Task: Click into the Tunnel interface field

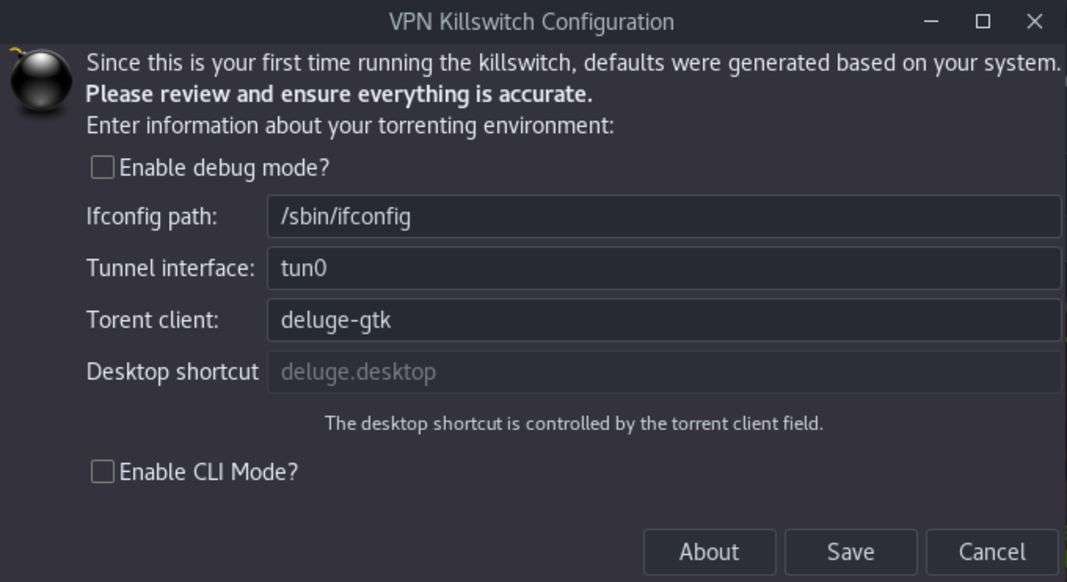Action: pyautogui.click(x=663, y=269)
